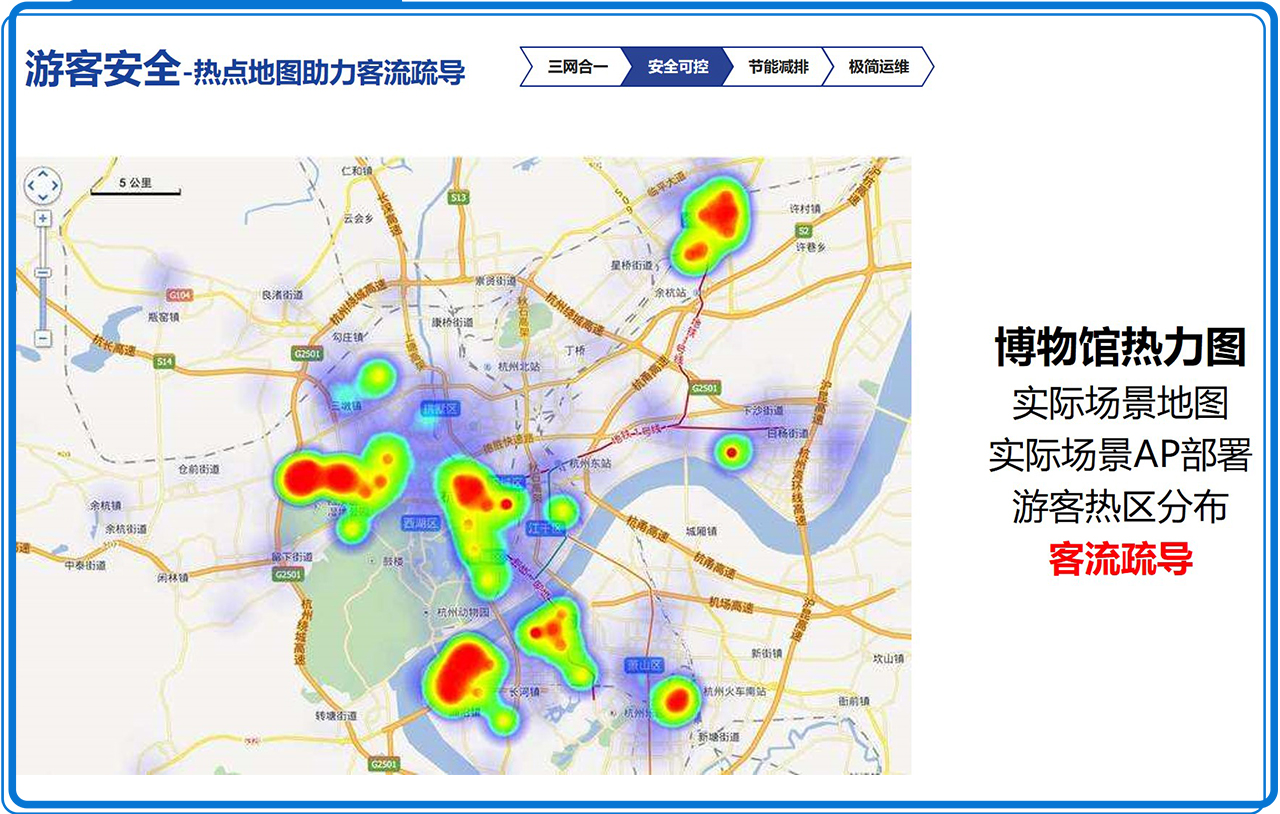Click the 博物馆热力图 heading
Image resolution: width=1280 pixels, height=814 pixels.
(1120, 347)
